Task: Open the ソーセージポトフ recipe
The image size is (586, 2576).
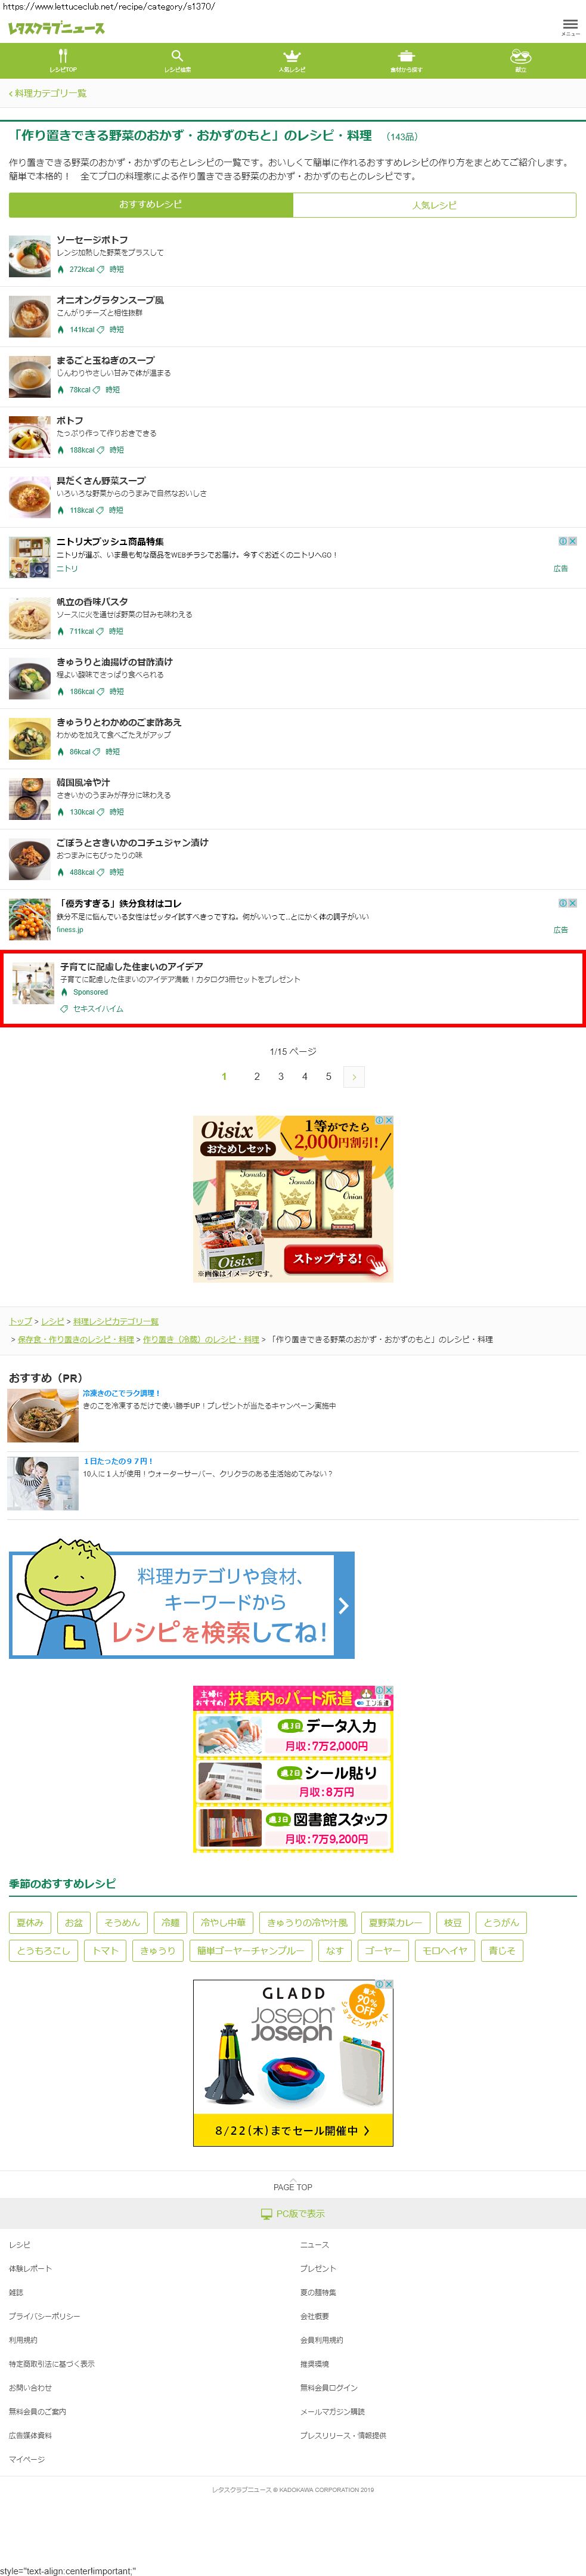Action: [92, 240]
